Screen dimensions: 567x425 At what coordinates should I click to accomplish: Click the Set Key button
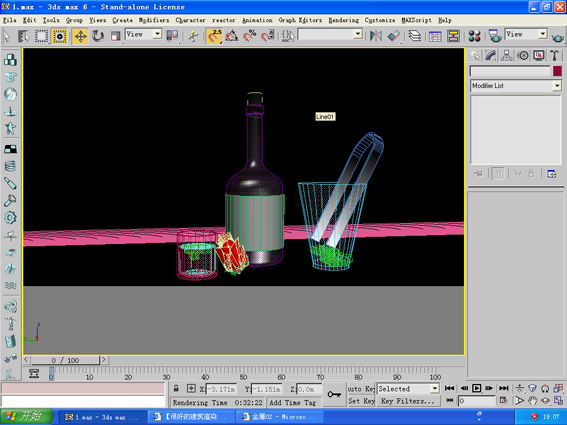point(361,401)
